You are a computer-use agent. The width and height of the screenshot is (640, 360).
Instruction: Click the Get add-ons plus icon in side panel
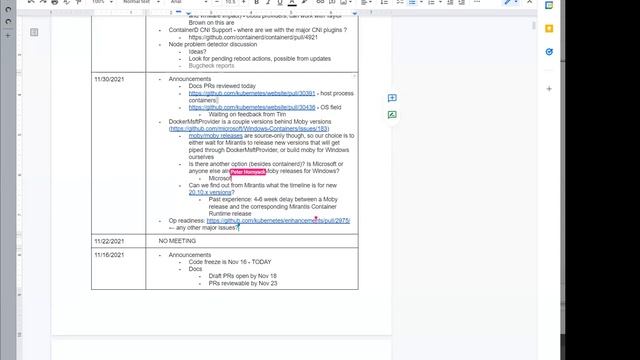(x=549, y=89)
